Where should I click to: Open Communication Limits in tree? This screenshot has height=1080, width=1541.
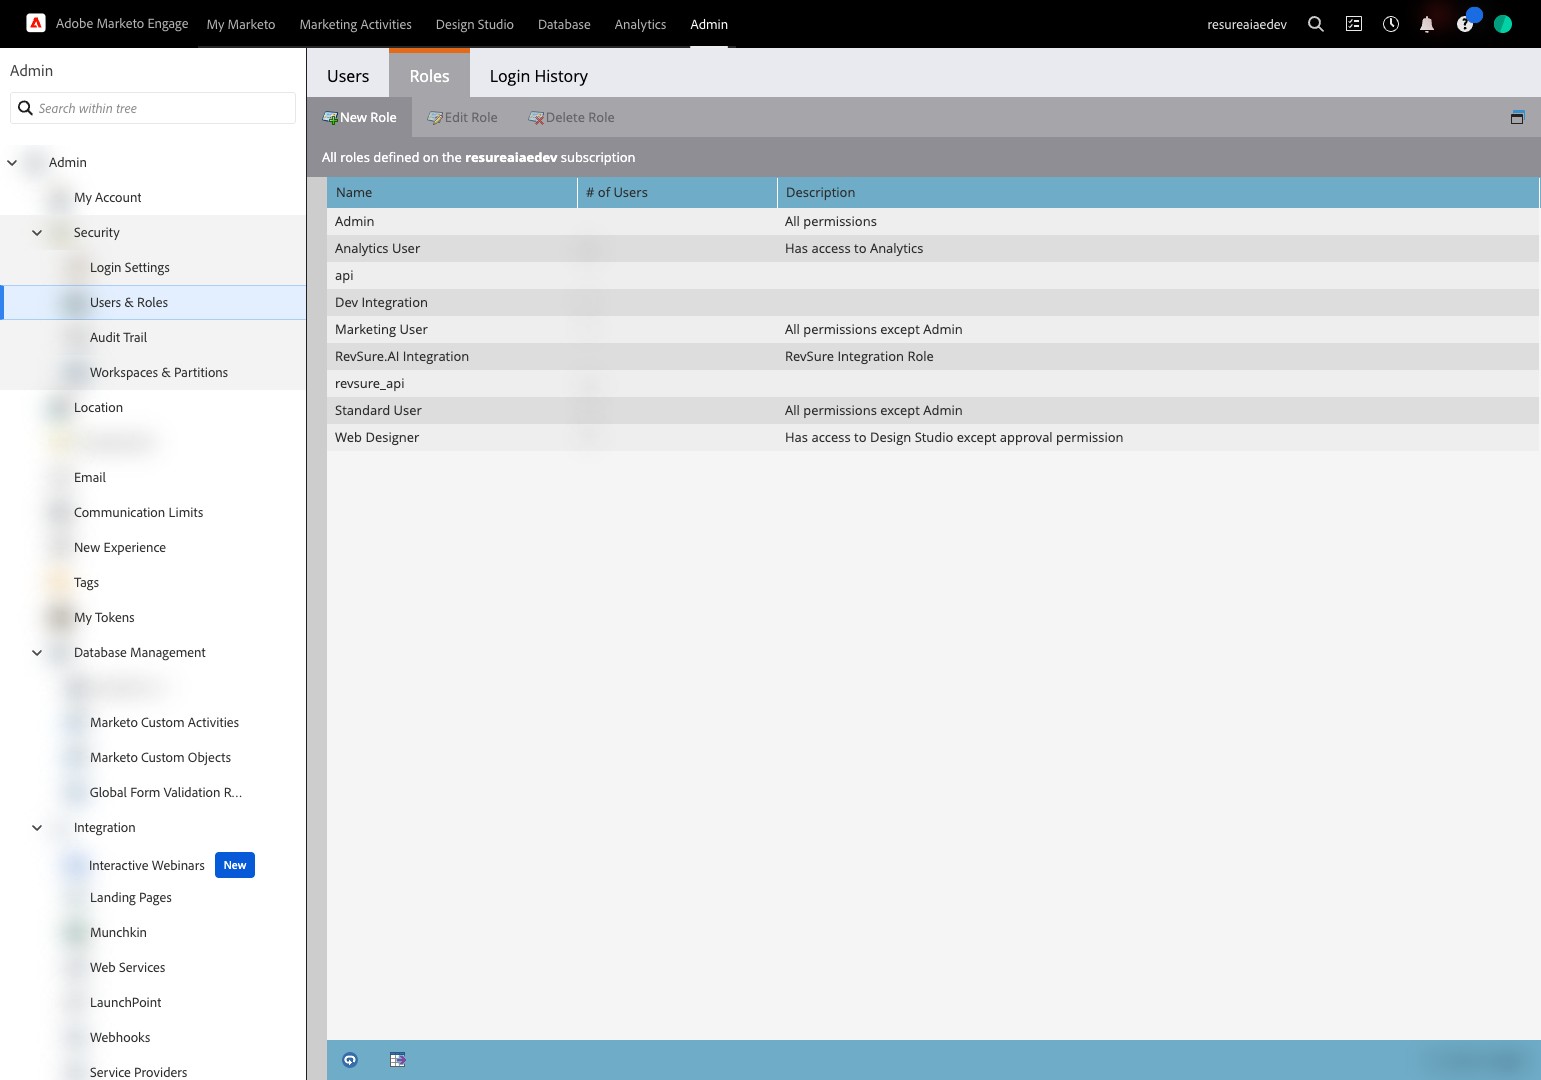pos(138,512)
